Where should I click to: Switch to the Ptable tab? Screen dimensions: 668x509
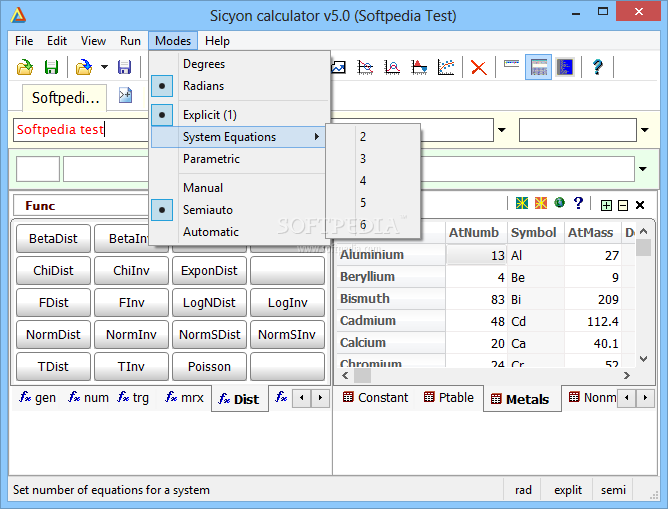449,397
